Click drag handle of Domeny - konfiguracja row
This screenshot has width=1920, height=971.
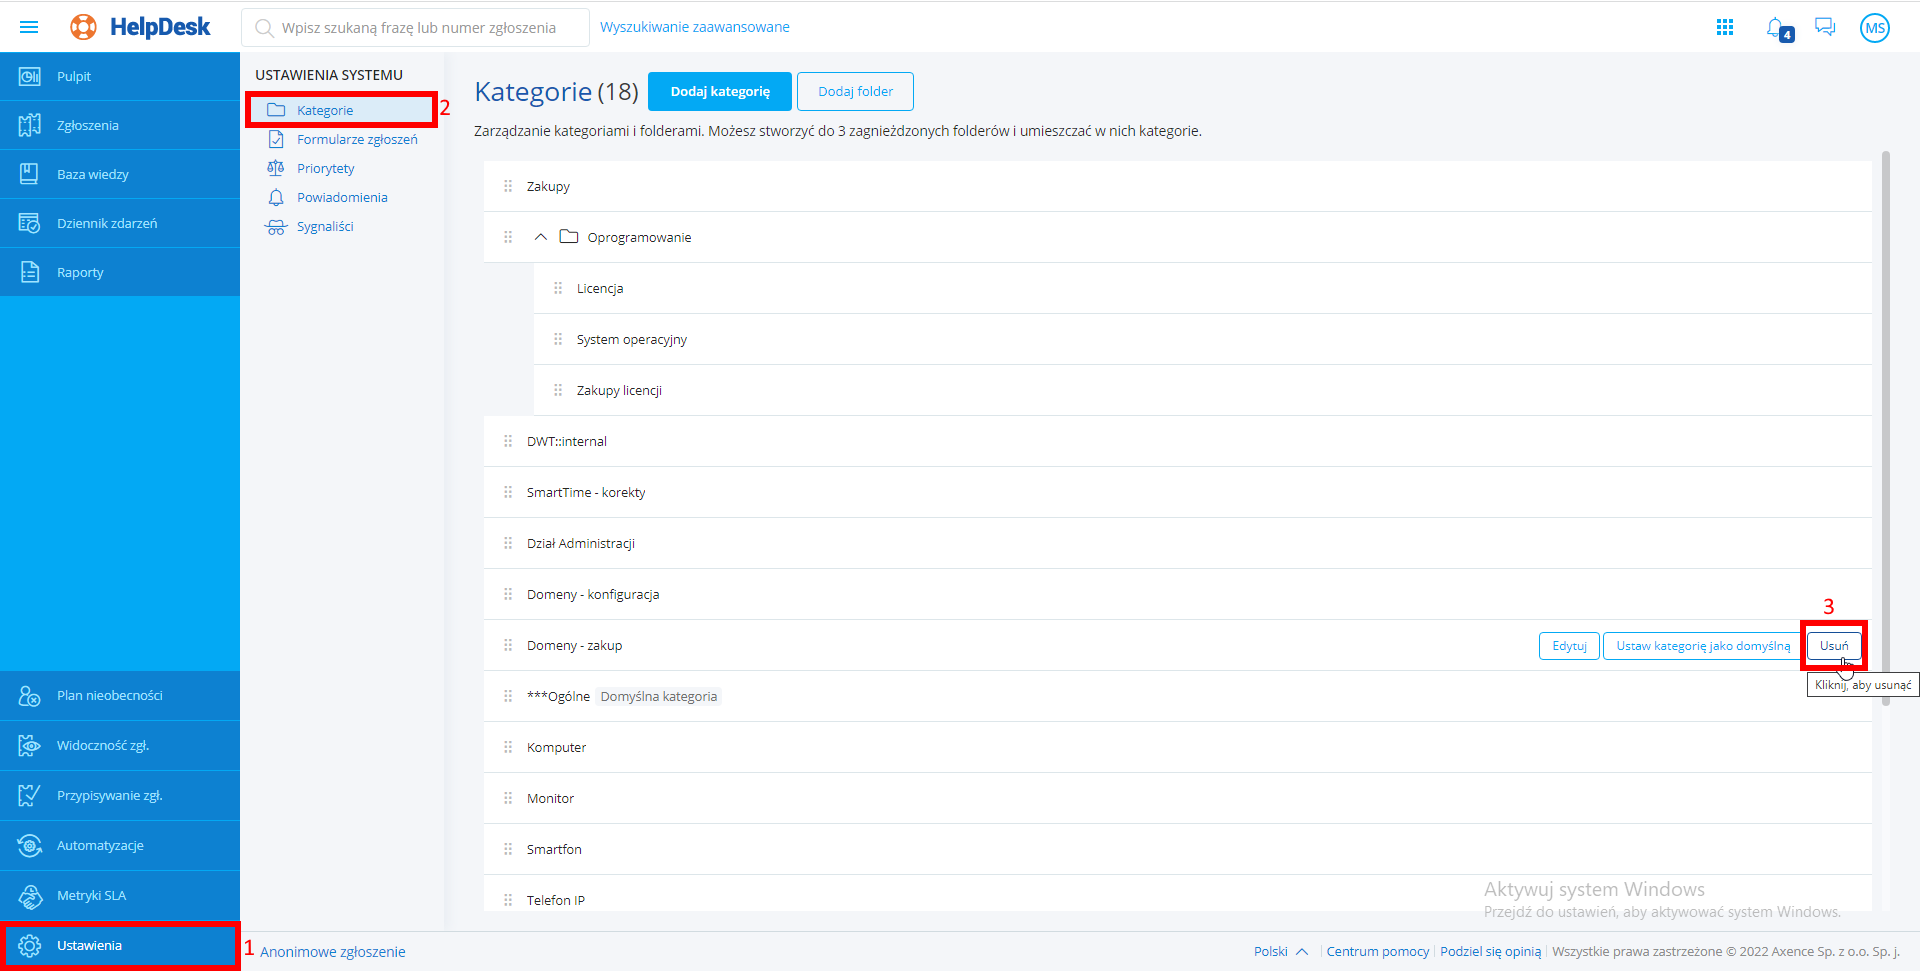[508, 594]
